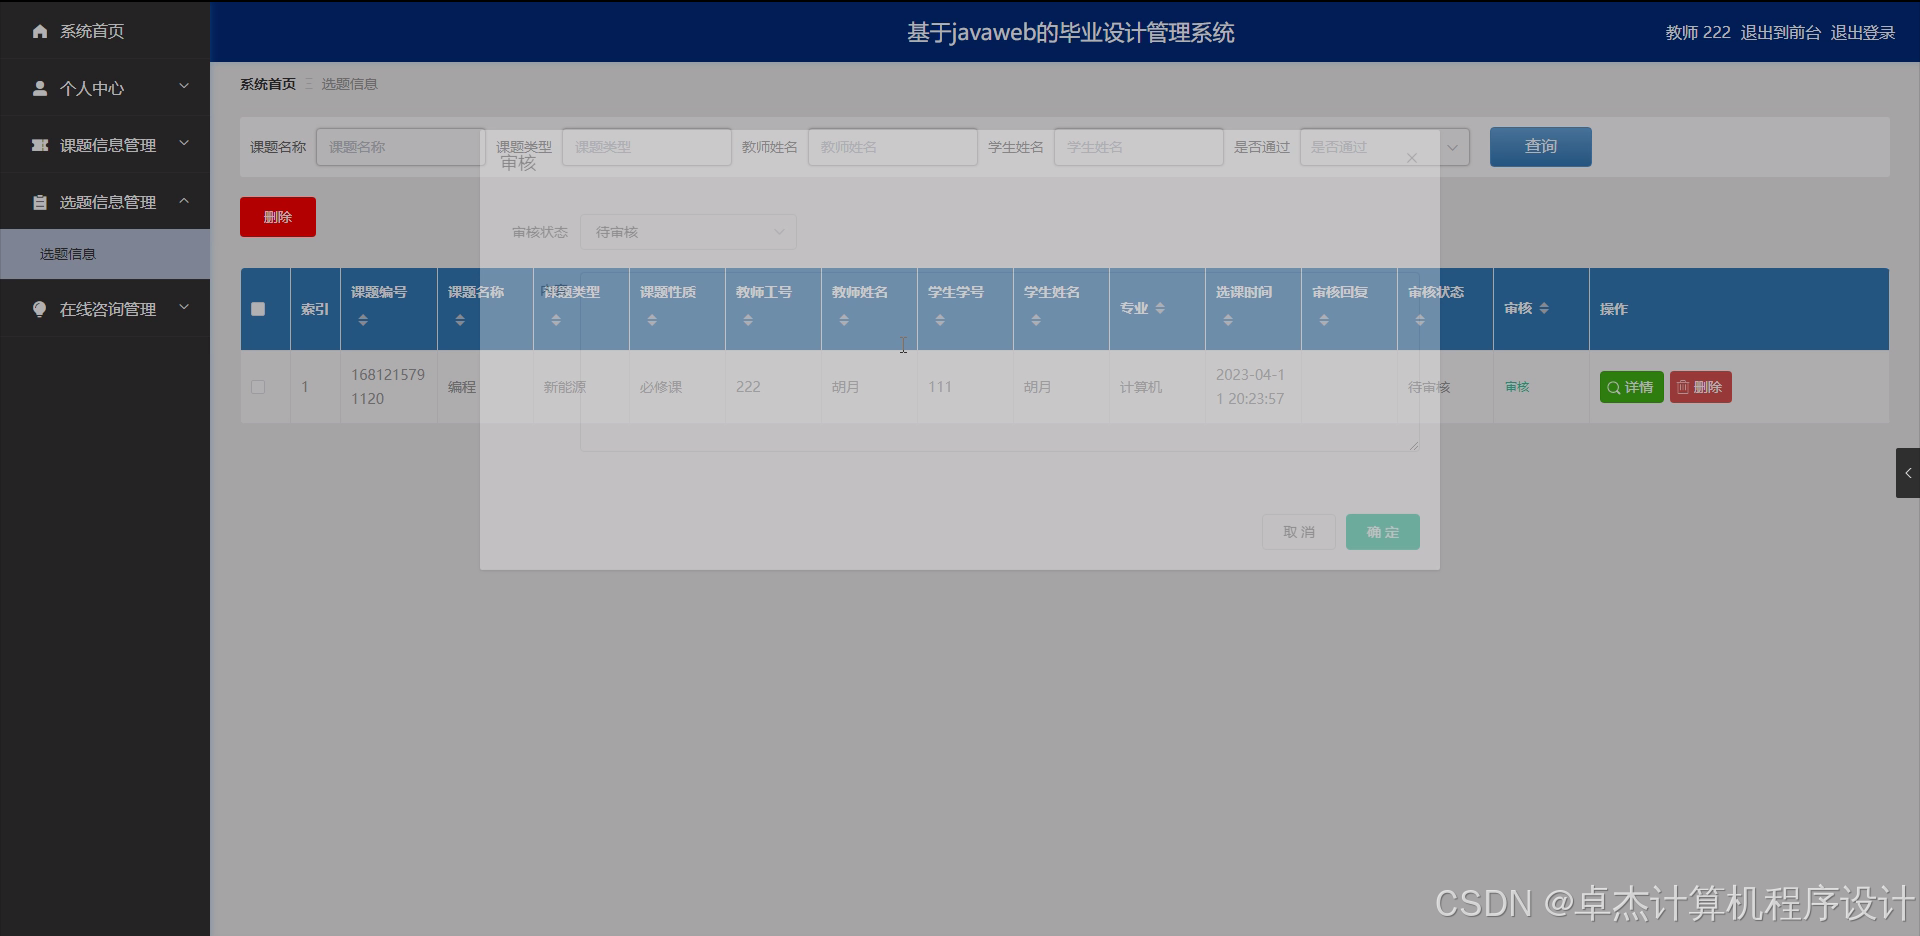Image resolution: width=1920 pixels, height=936 pixels.
Task: Click the trash icon on the row 删除 button
Action: coord(1683,387)
